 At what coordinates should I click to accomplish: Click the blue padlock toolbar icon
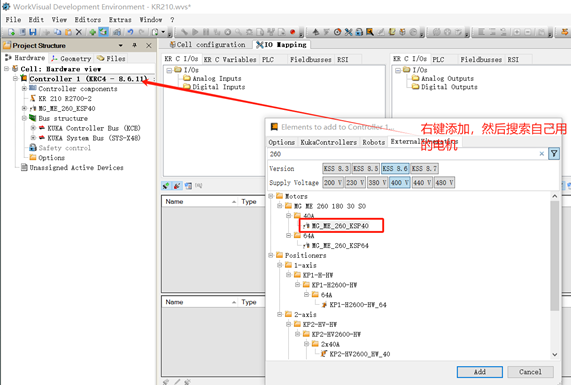[359, 32]
